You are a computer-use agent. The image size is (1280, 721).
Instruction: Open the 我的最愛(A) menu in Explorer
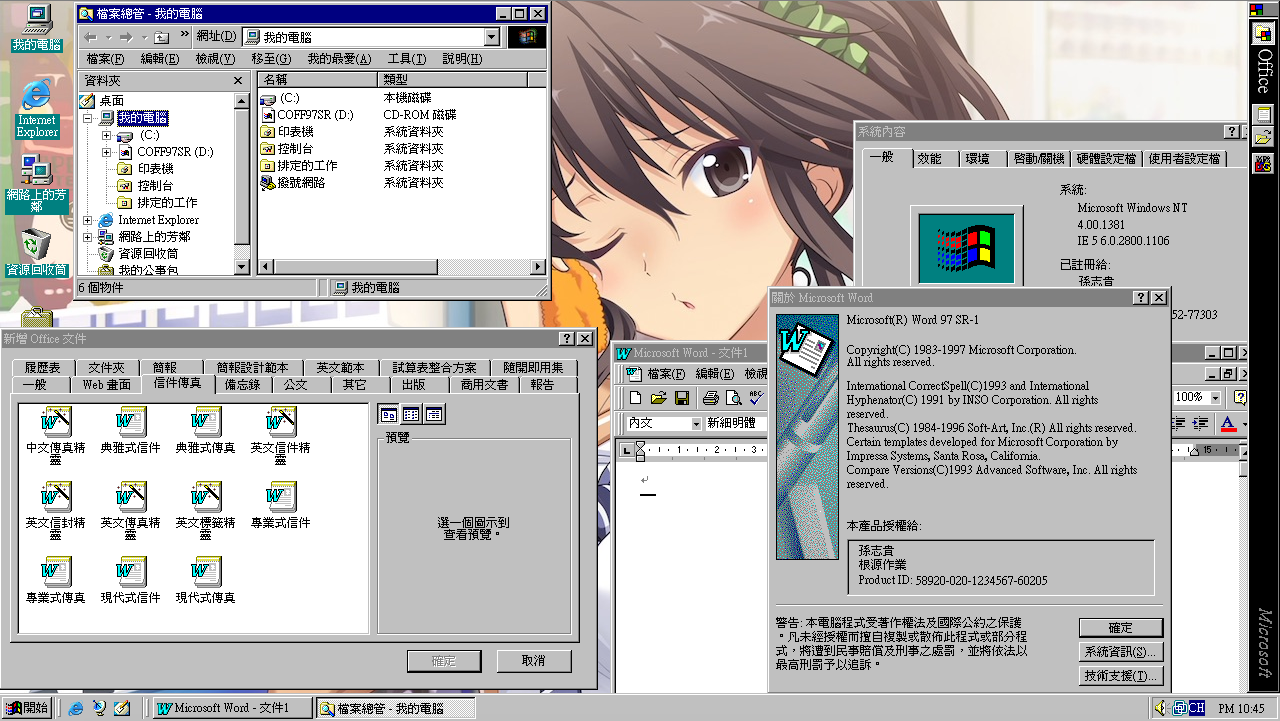click(339, 59)
